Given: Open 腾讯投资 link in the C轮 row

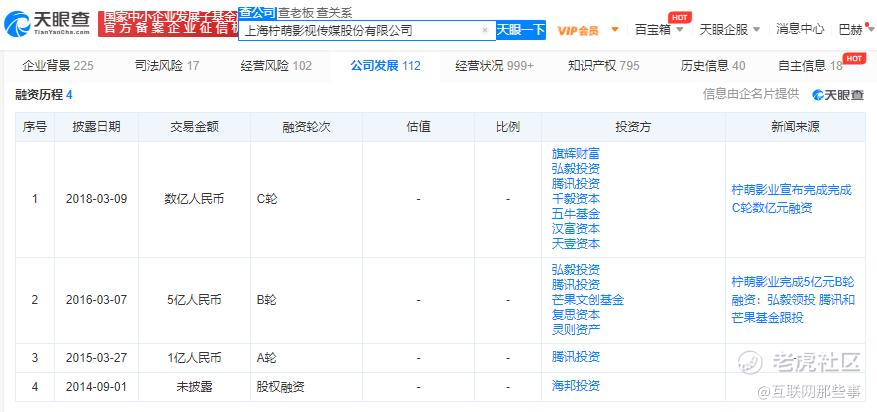Looking at the screenshot, I should (x=576, y=183).
